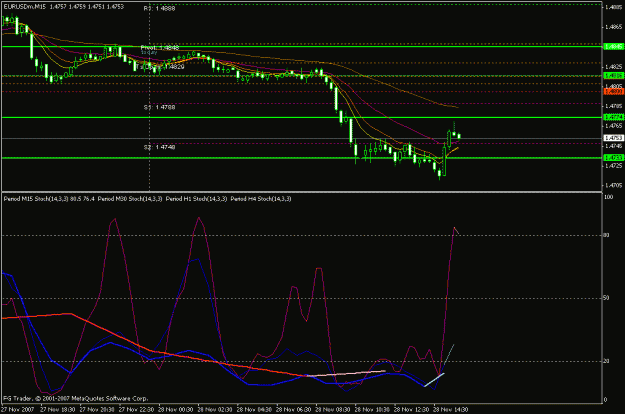
Task: Select the light-blue trendline segment on stochastic
Action: coord(434,380)
